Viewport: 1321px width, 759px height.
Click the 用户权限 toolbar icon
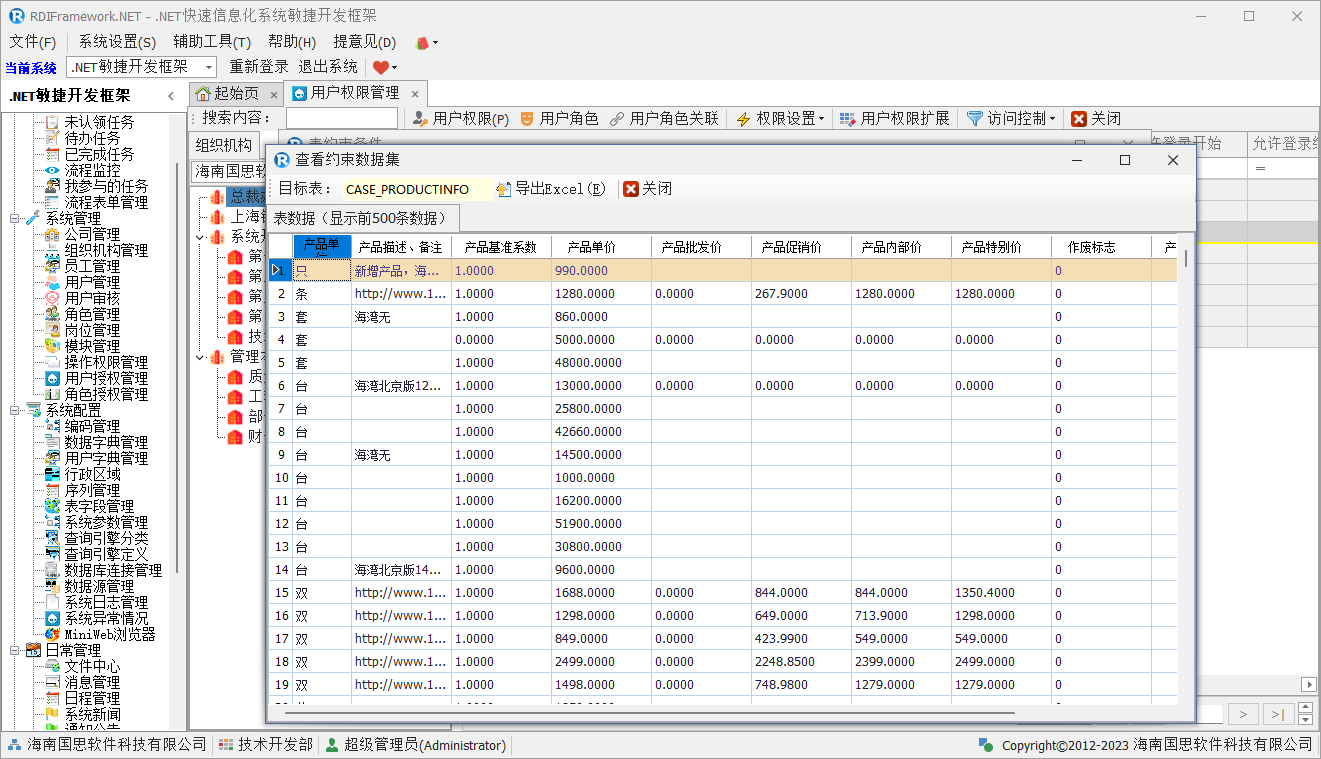(x=421, y=119)
